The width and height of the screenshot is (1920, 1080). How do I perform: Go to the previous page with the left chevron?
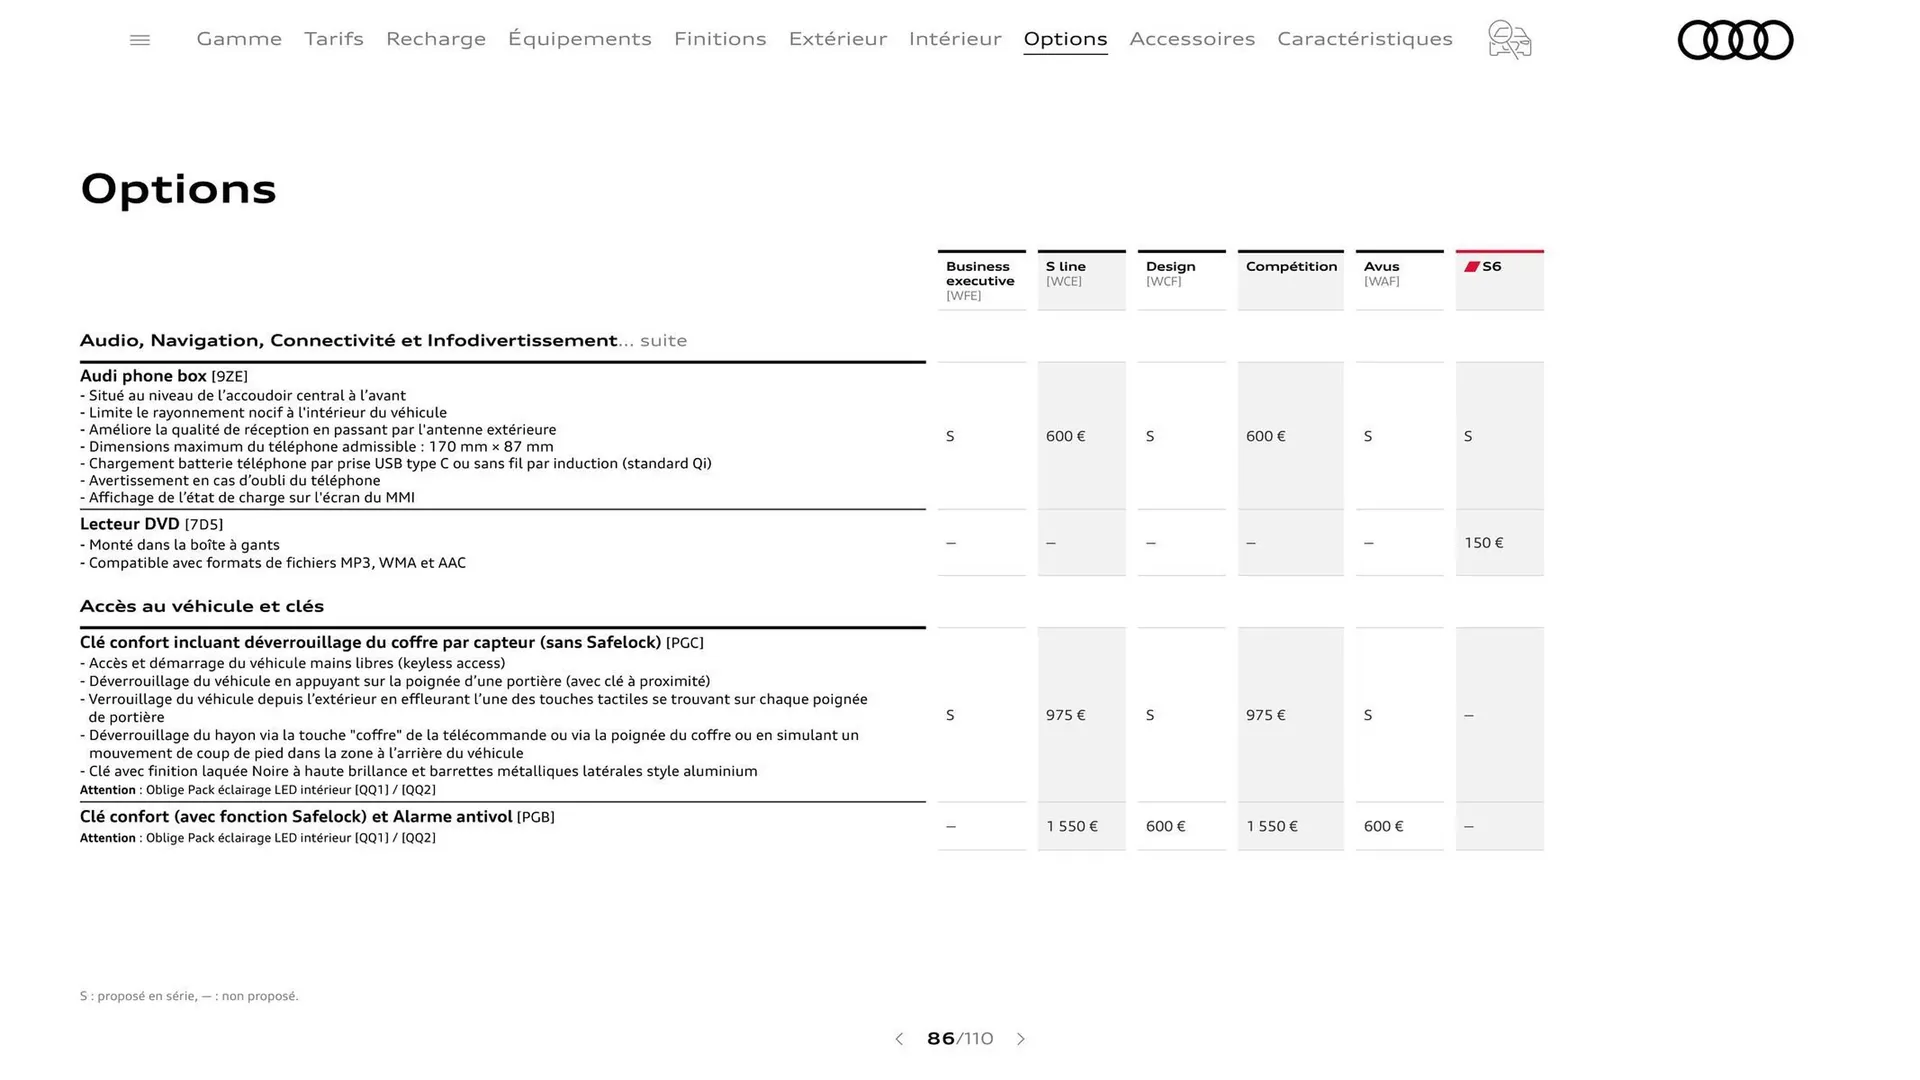pos(898,1039)
